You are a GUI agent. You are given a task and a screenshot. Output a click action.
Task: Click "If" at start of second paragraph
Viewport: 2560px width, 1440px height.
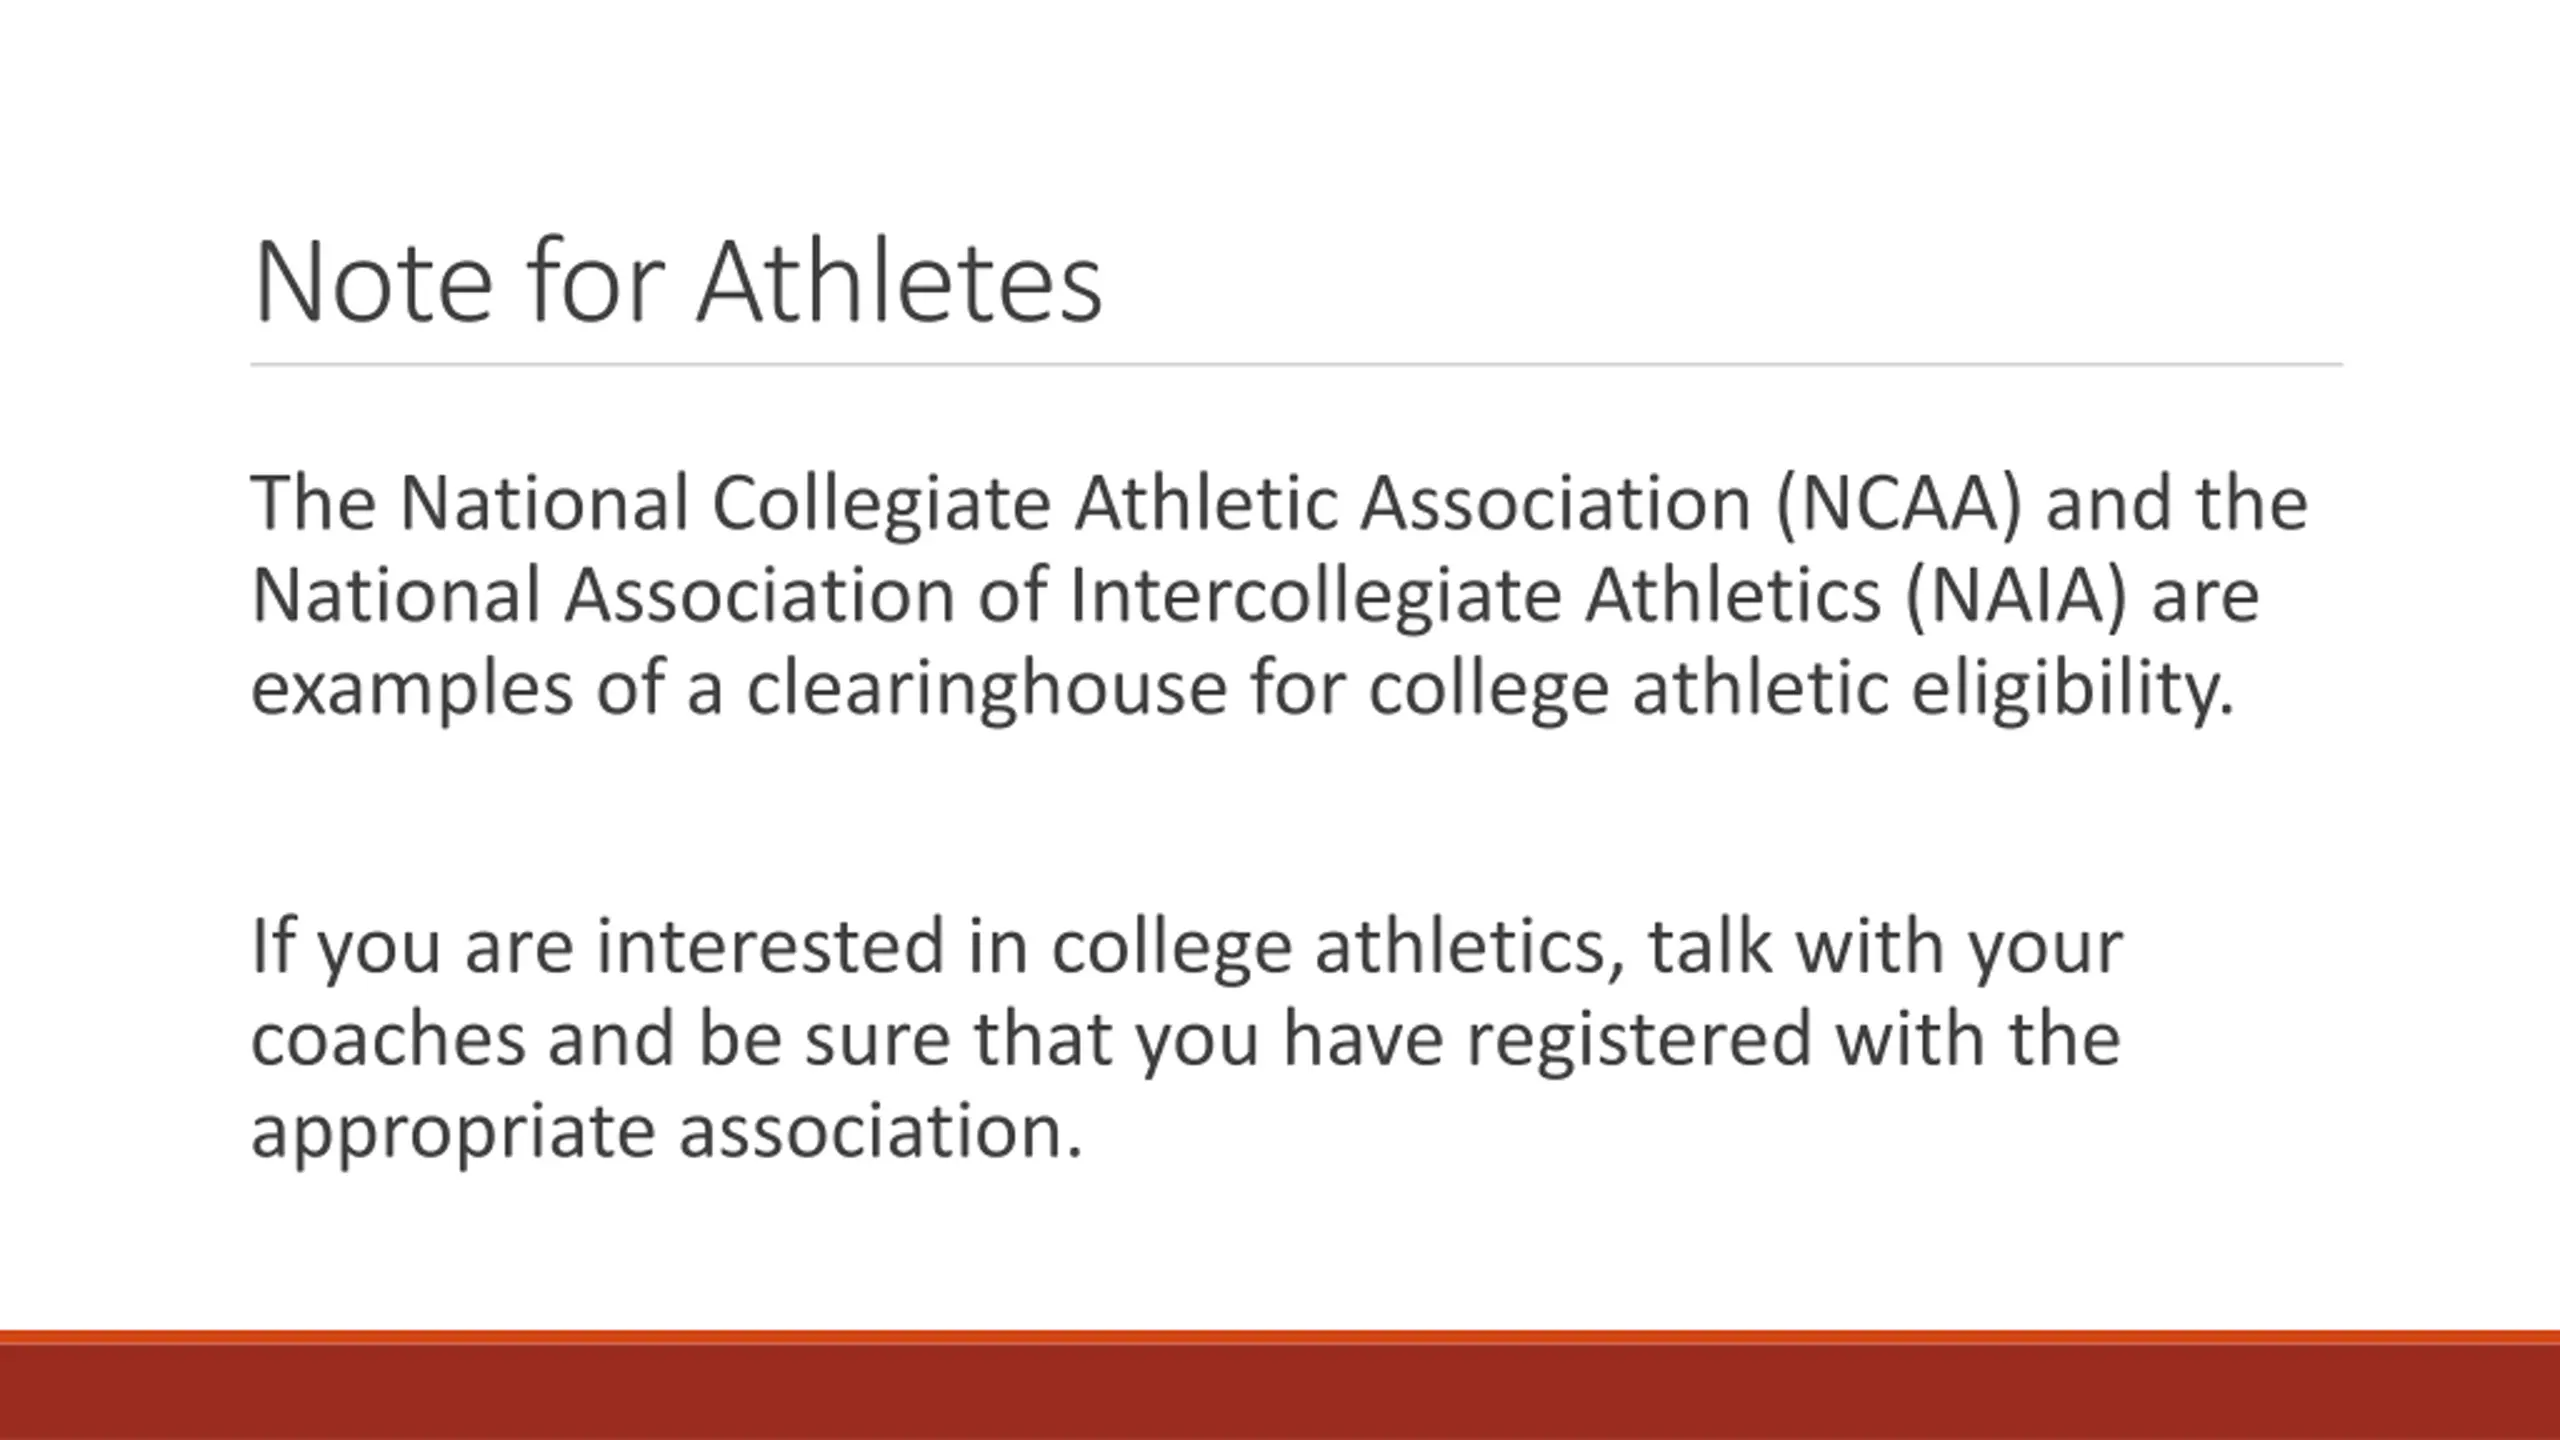coord(272,947)
